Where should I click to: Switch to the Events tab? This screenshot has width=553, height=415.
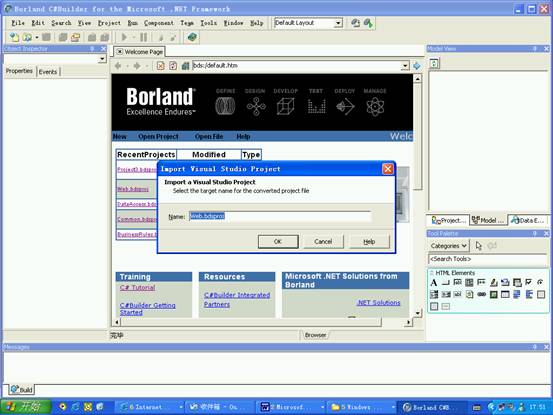point(48,72)
